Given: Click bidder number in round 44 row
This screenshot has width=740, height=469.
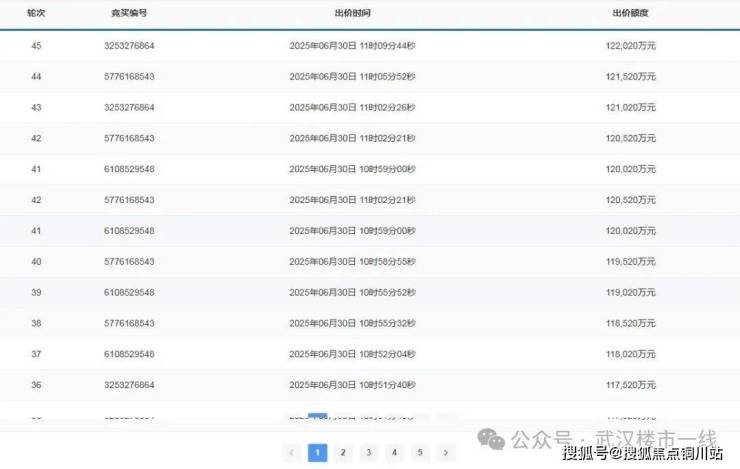Looking at the screenshot, I should [129, 77].
